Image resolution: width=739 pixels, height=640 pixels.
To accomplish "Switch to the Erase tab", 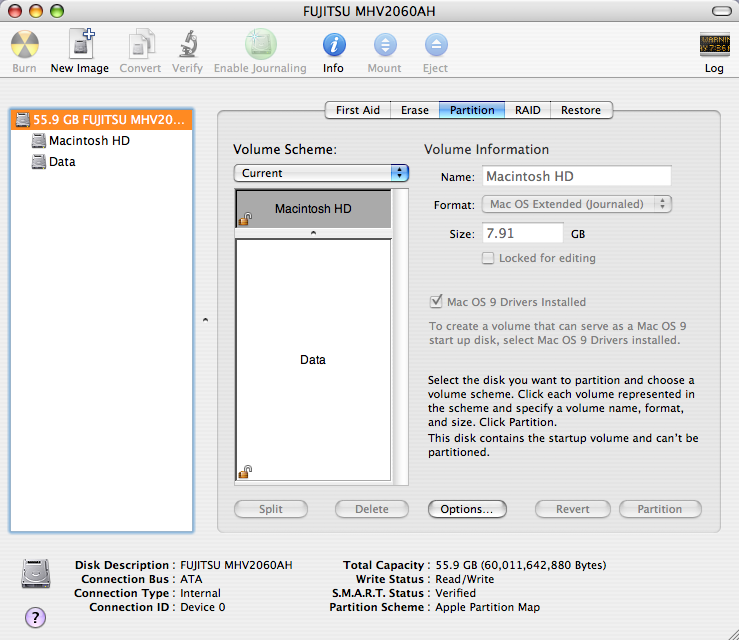I will [415, 110].
